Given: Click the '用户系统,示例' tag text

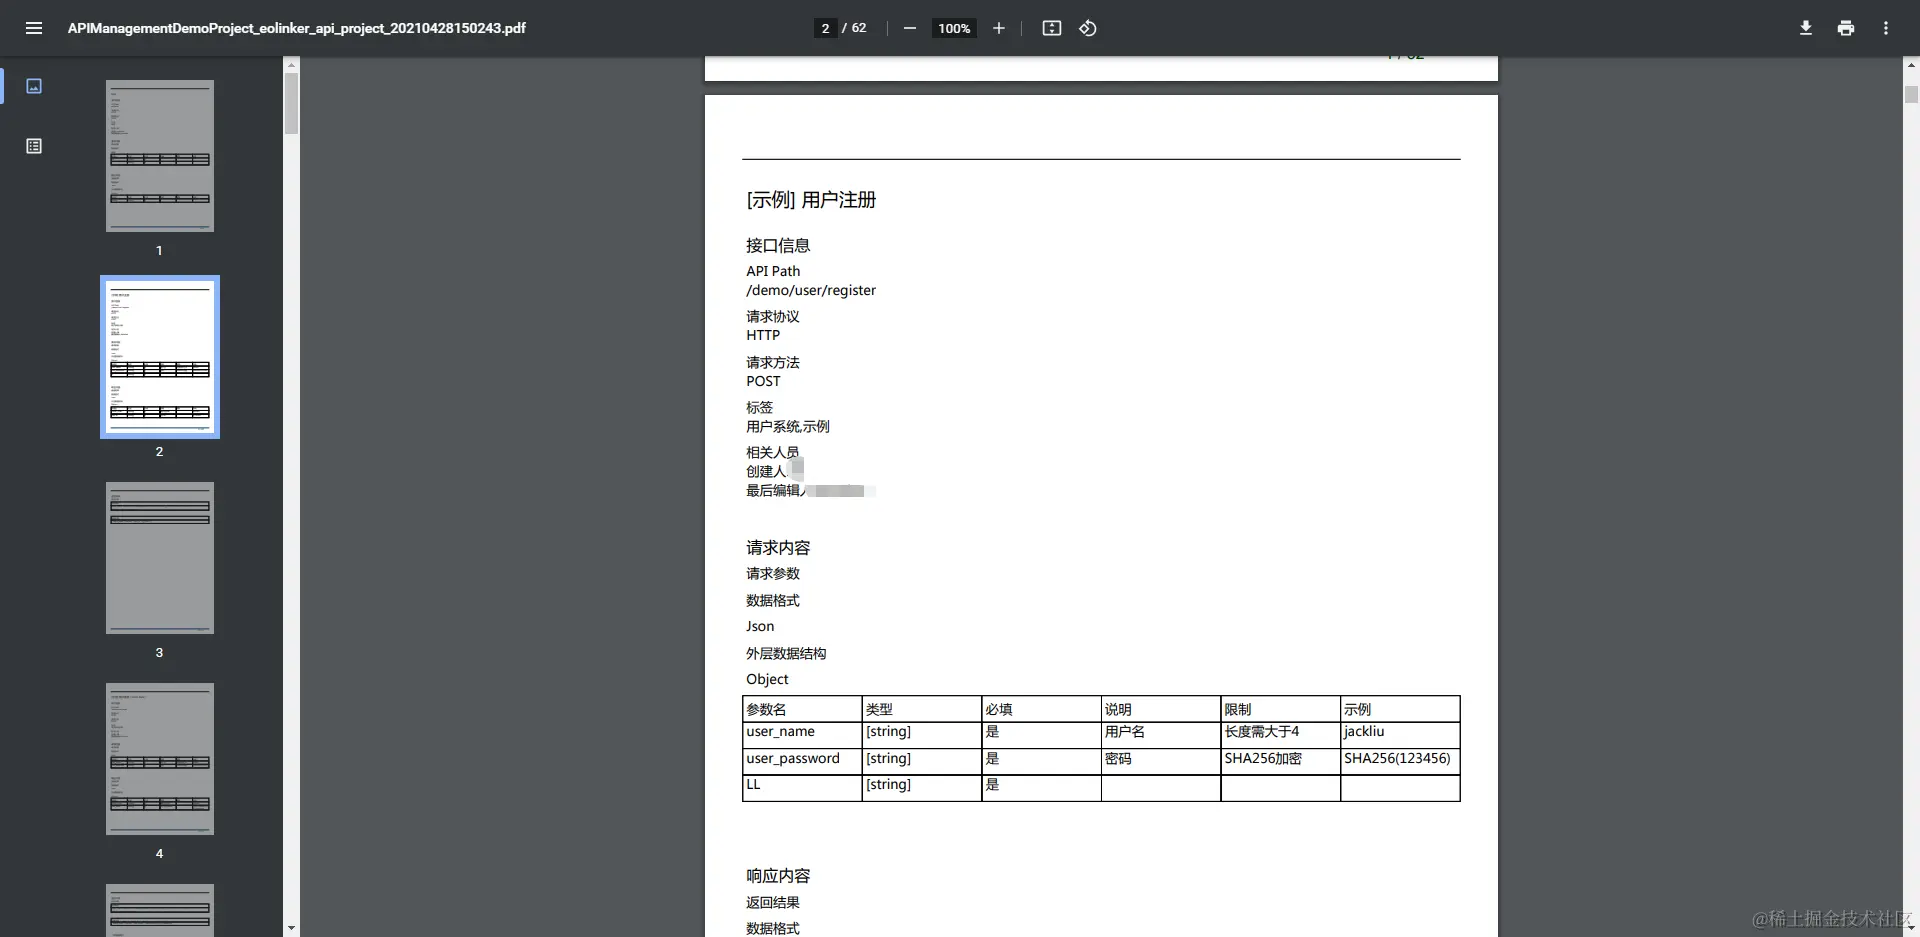Looking at the screenshot, I should tap(788, 426).
